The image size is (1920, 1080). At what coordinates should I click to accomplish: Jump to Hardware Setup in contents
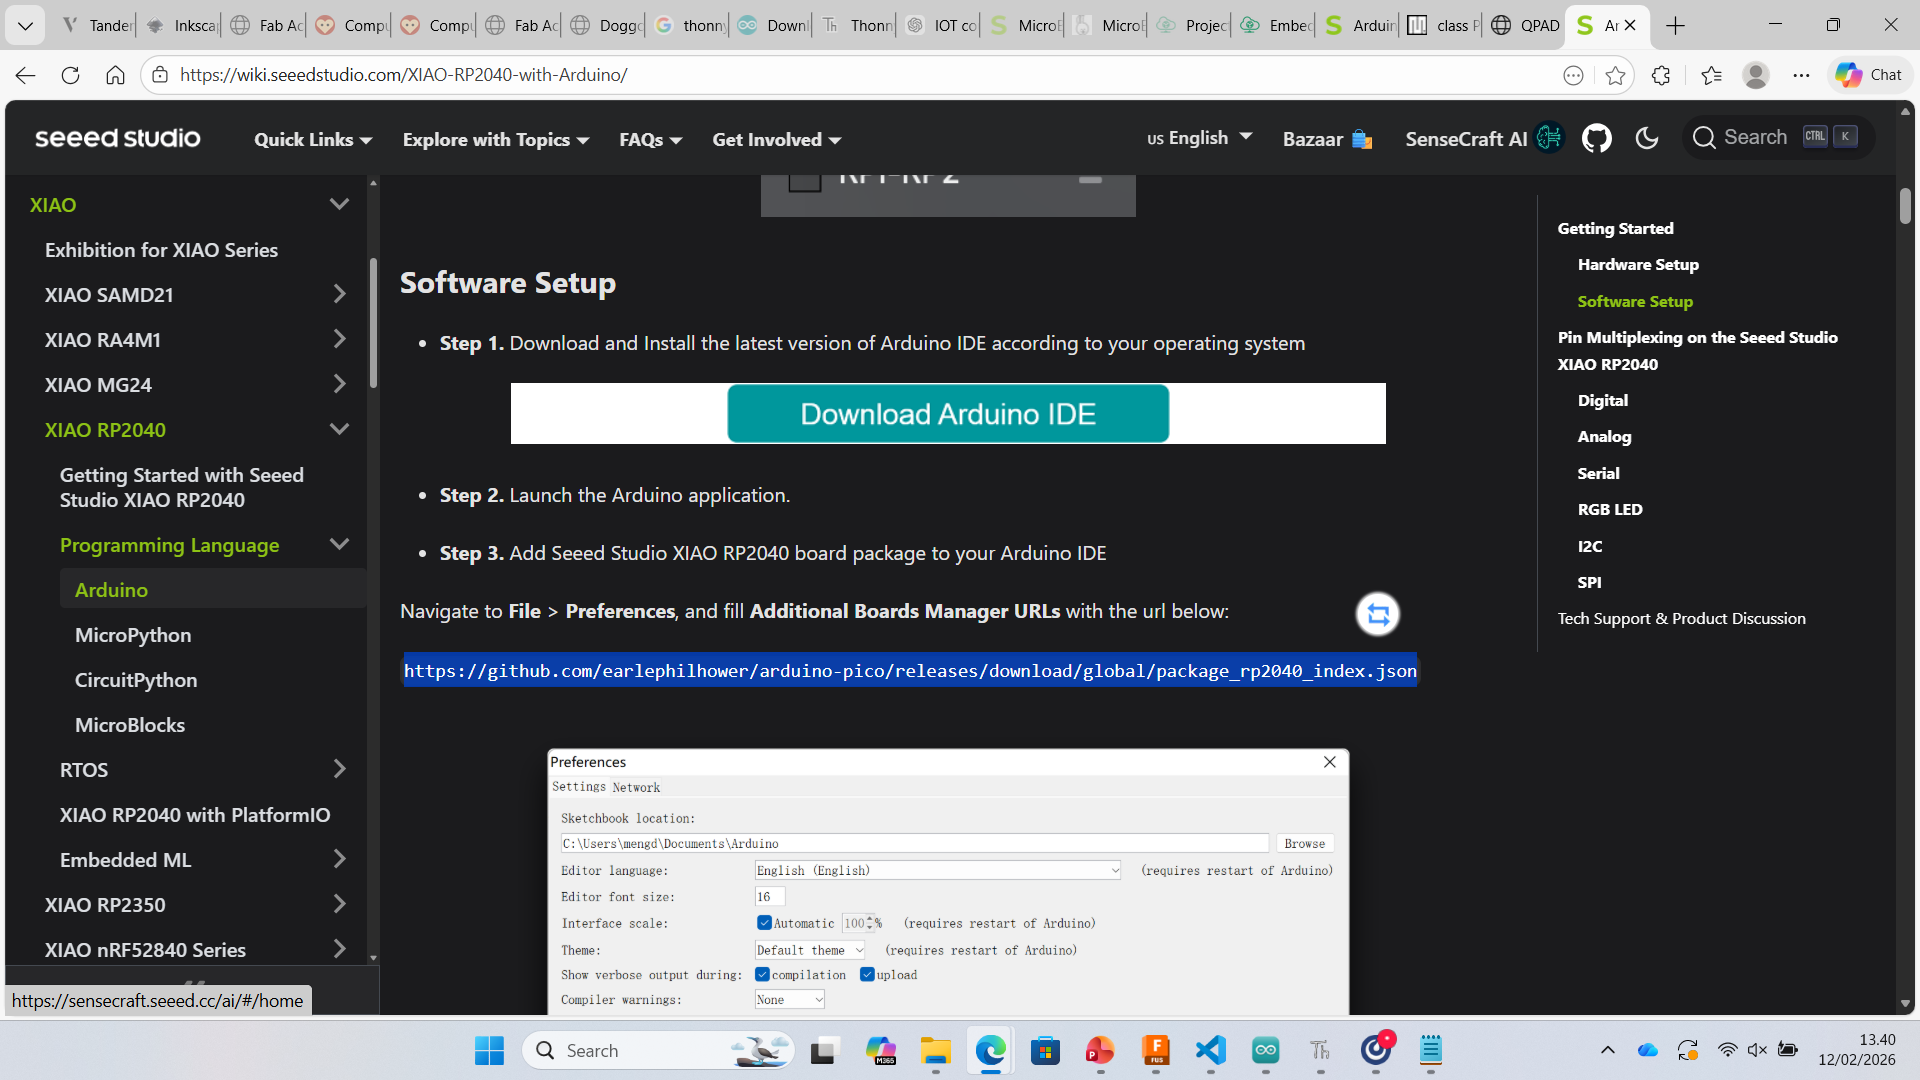[x=1638, y=265]
